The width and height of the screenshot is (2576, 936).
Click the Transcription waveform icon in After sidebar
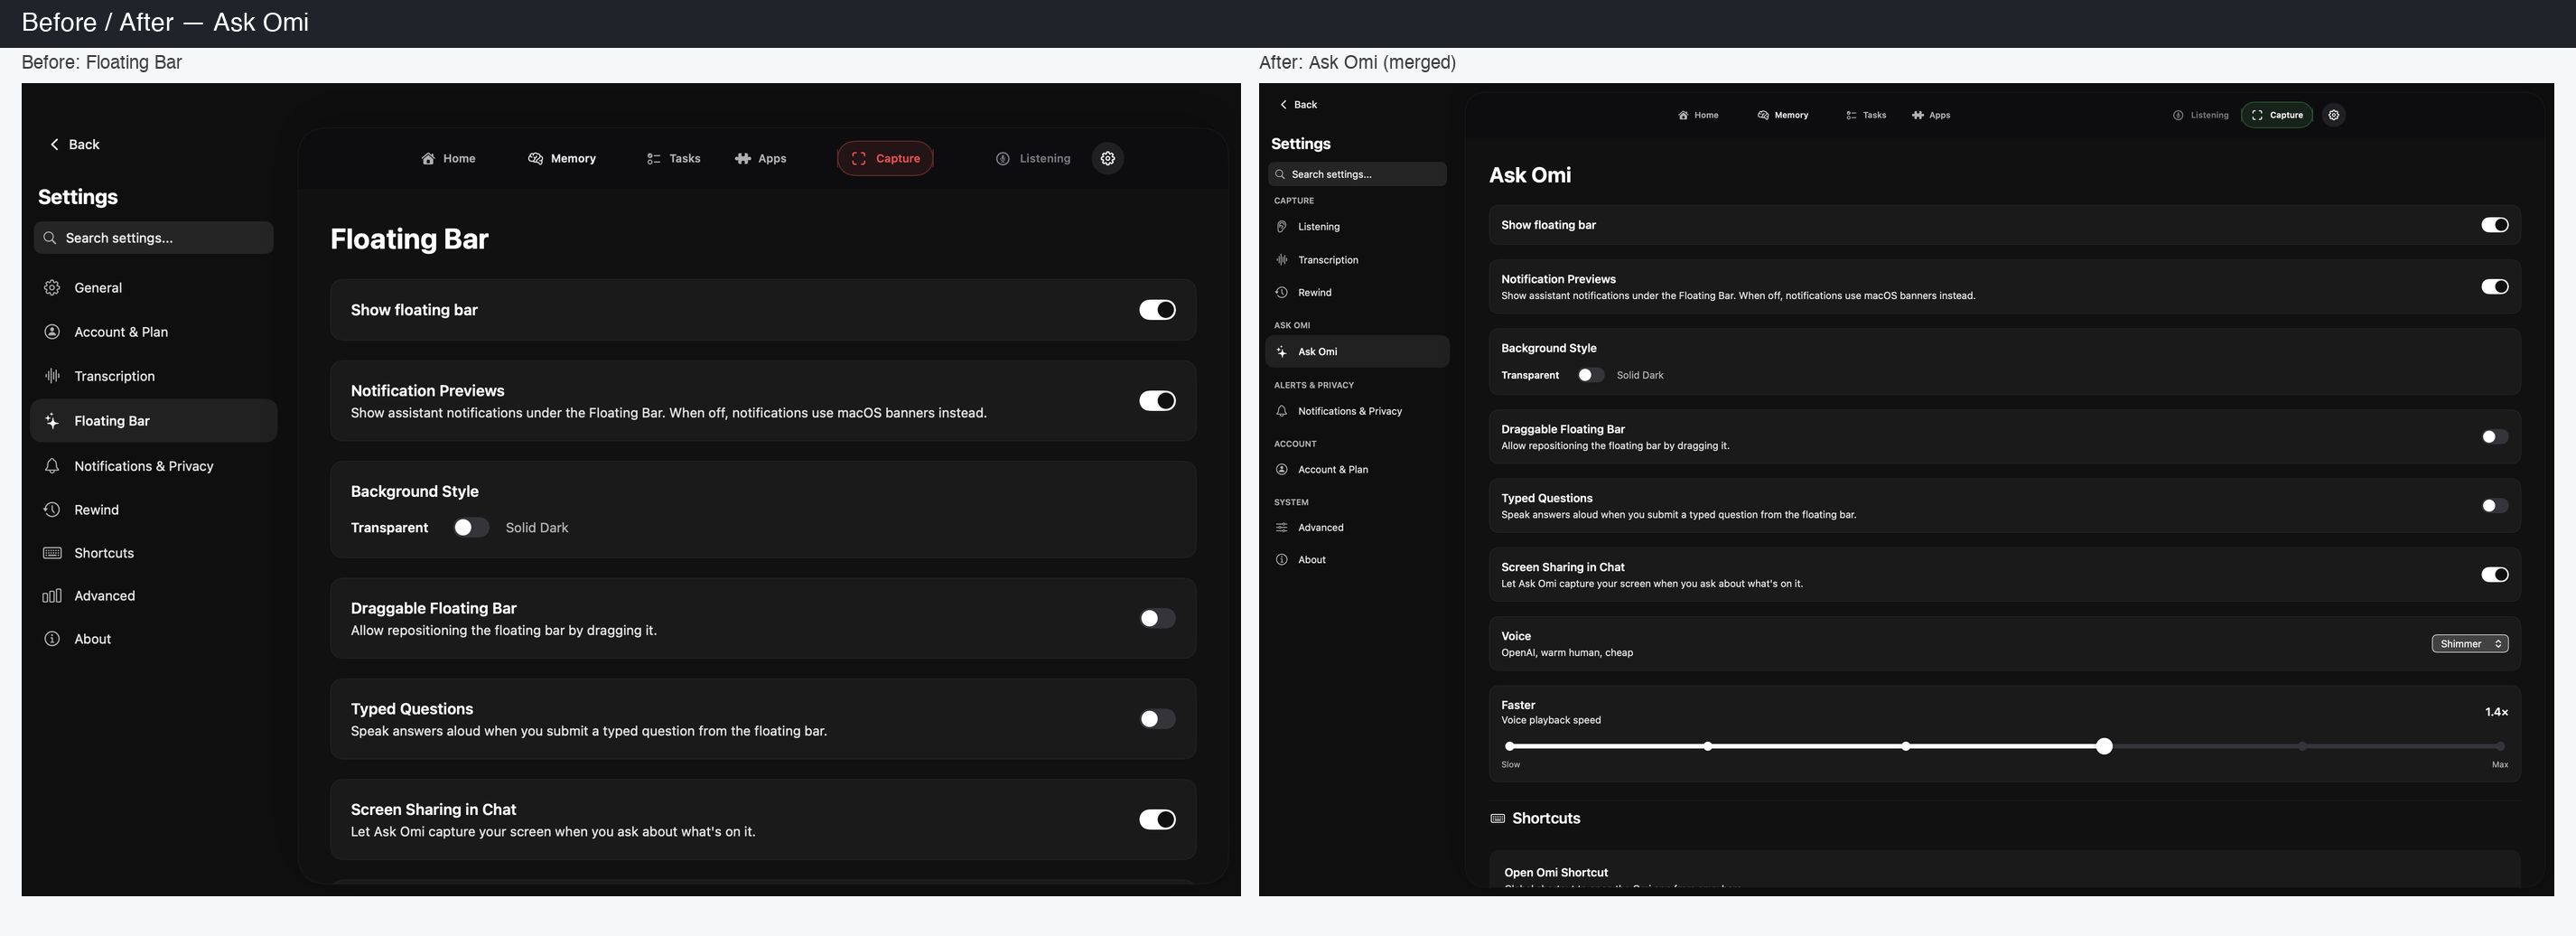tap(1281, 260)
